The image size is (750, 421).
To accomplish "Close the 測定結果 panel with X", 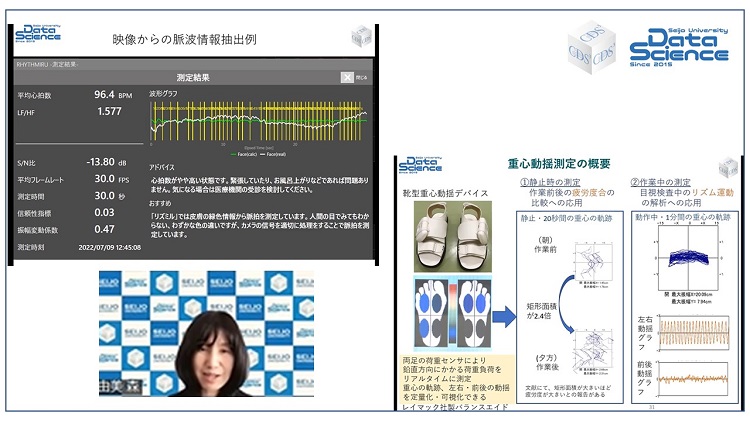I will pos(347,76).
